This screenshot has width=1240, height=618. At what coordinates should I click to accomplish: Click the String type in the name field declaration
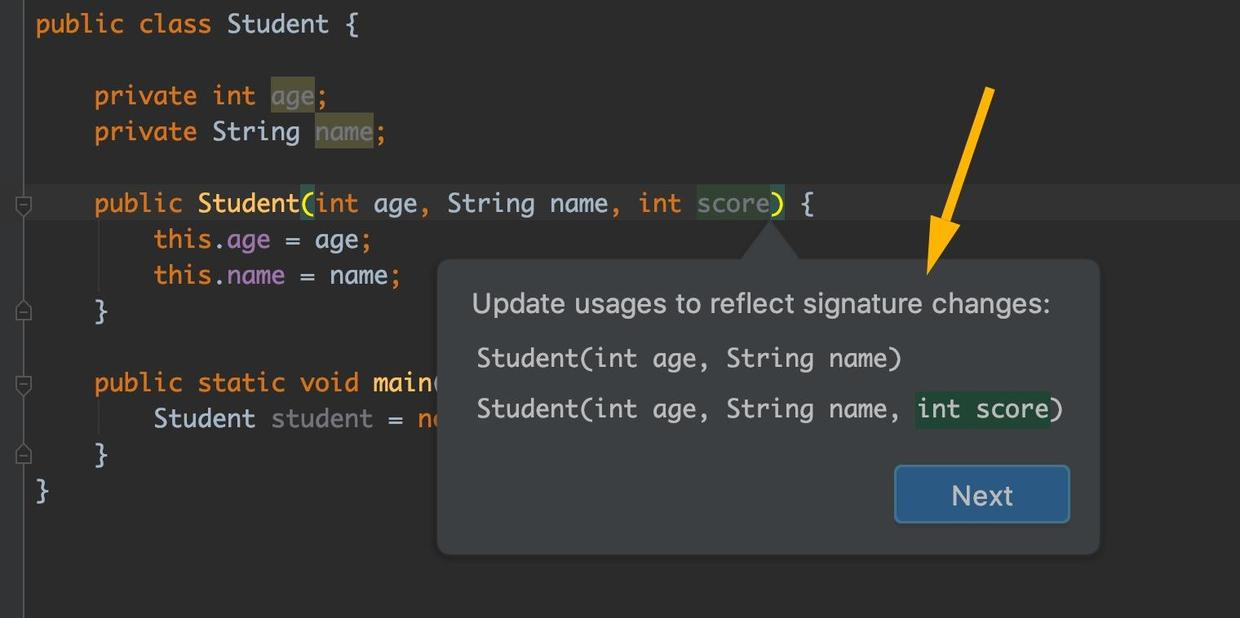coord(255,132)
